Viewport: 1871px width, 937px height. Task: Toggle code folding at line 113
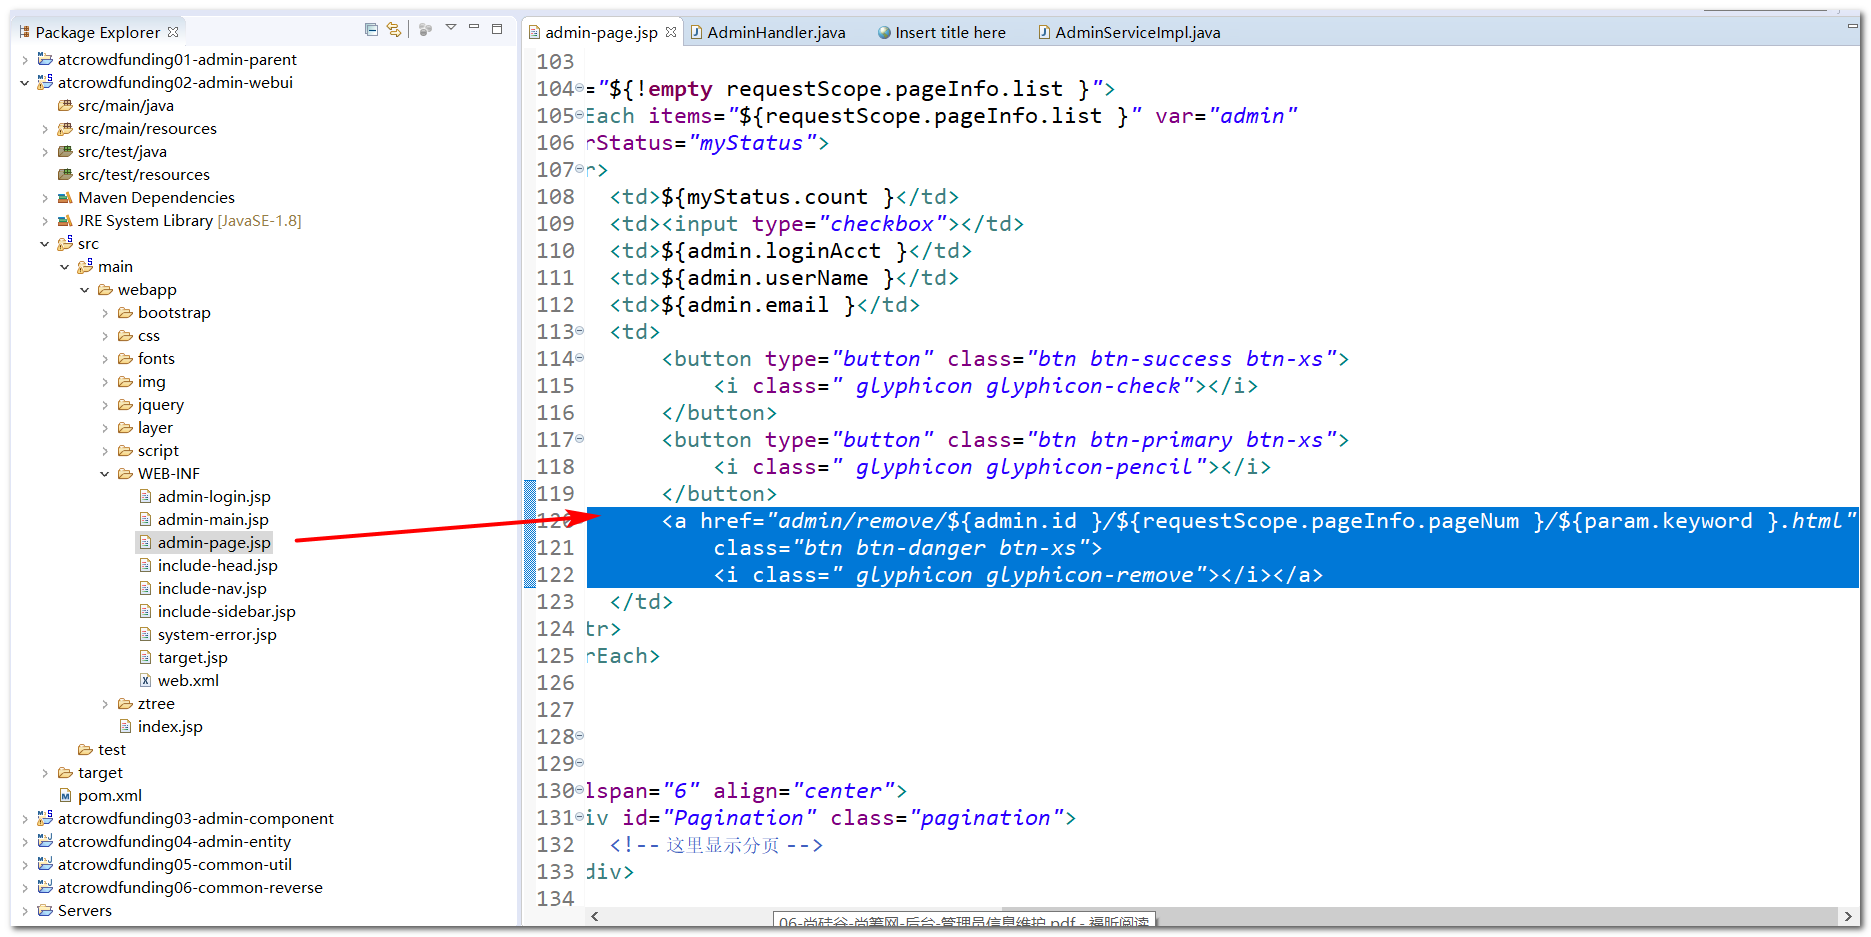pos(580,331)
